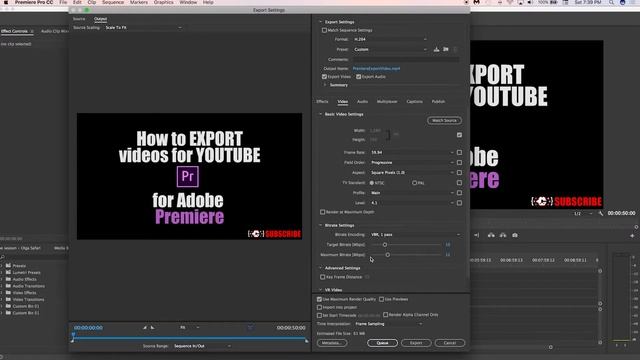This screenshot has height=360, width=640.
Task: Click the Metadata button
Action: [332, 343]
